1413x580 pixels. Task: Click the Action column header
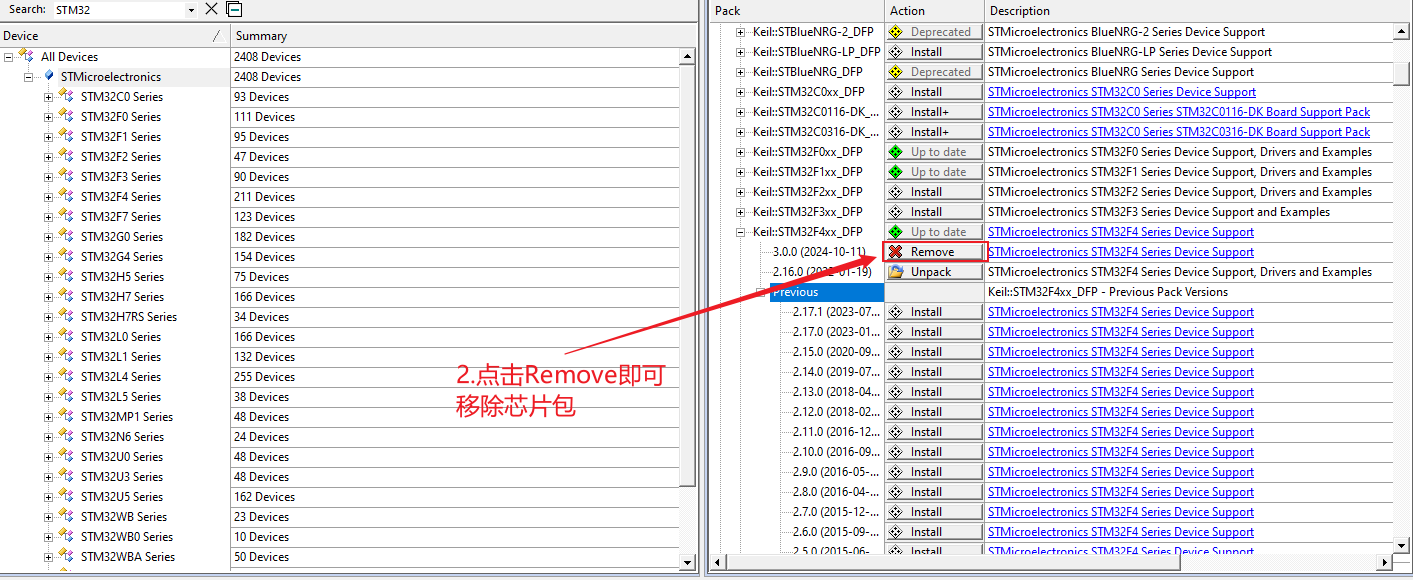(934, 11)
